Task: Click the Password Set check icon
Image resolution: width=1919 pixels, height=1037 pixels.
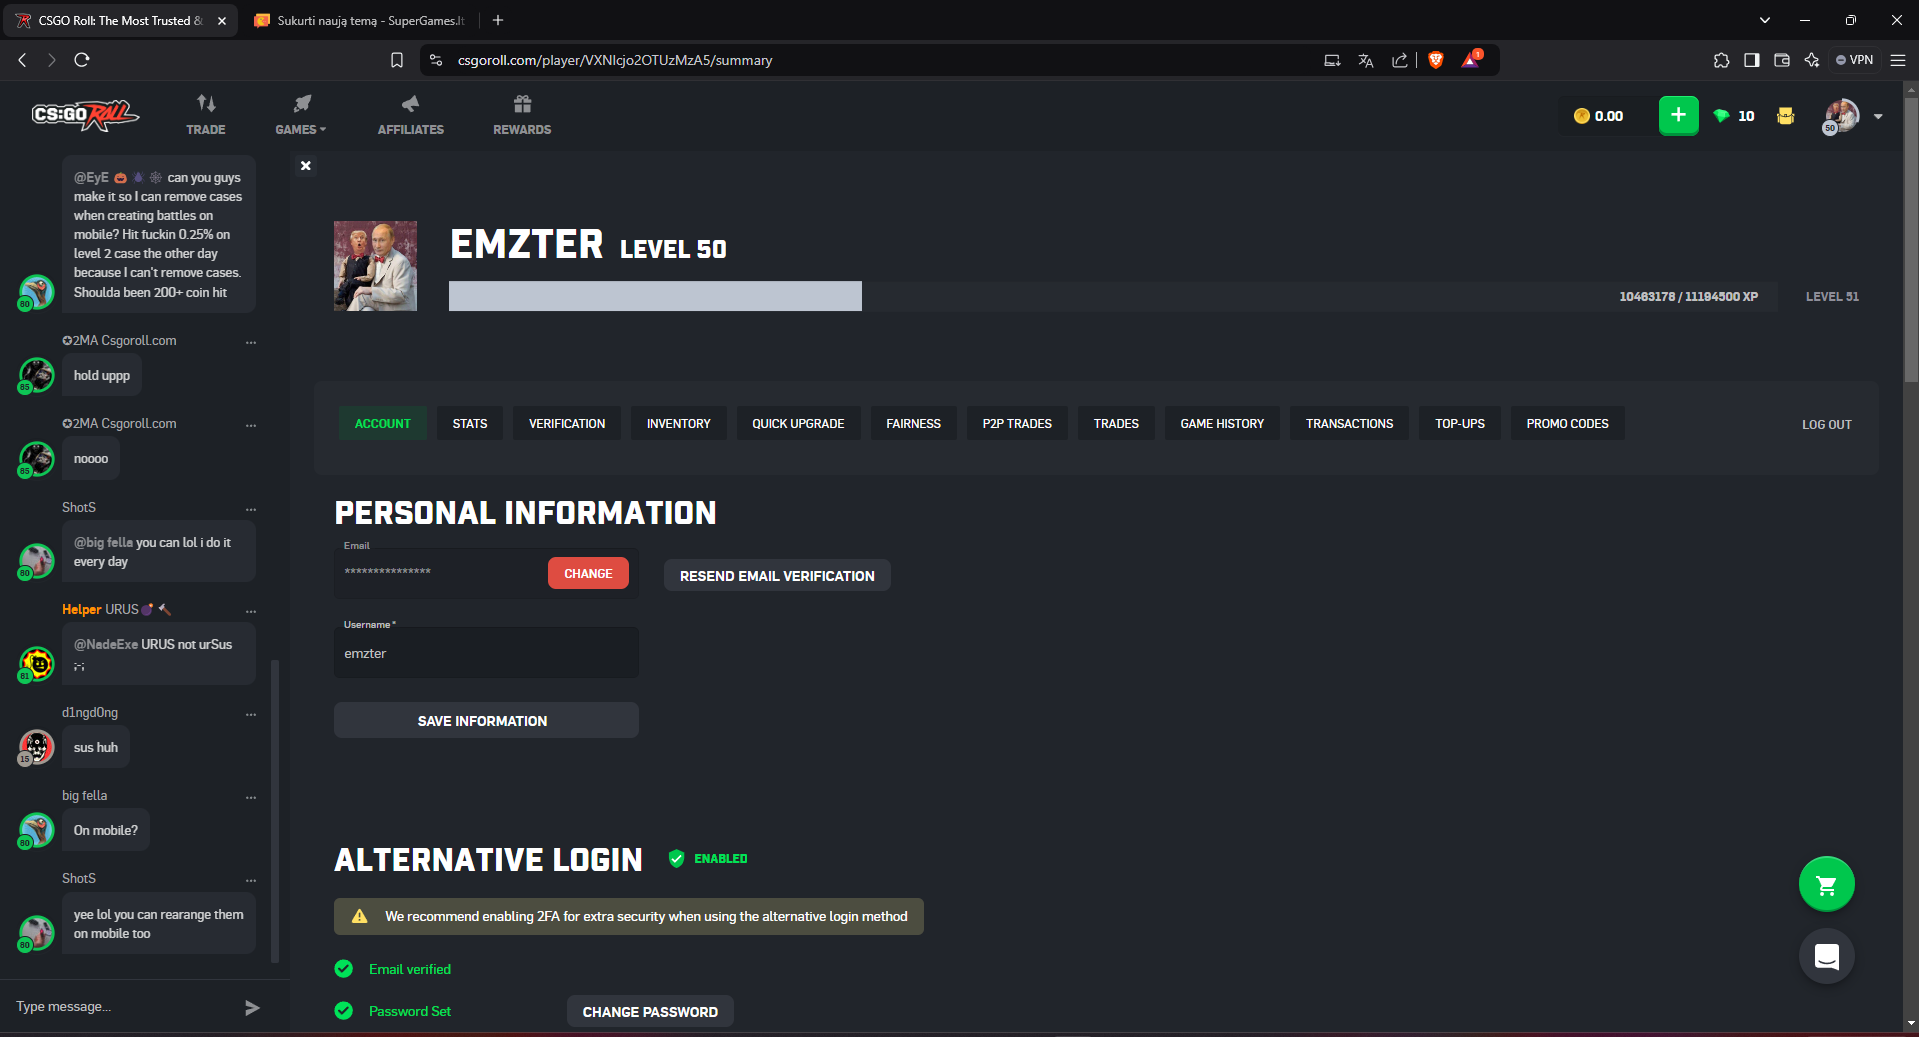Action: 344,1011
